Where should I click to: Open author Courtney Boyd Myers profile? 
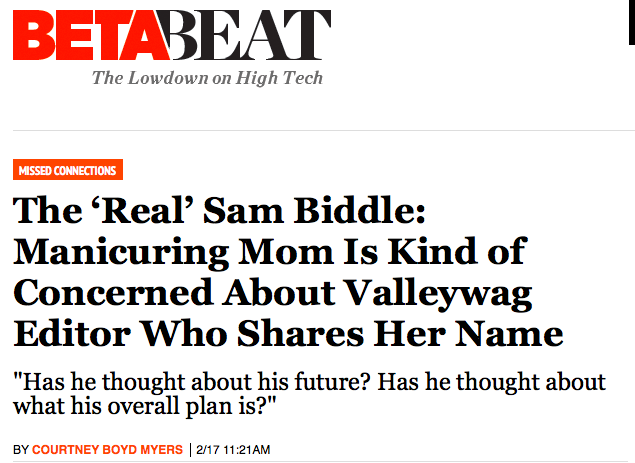109,449
